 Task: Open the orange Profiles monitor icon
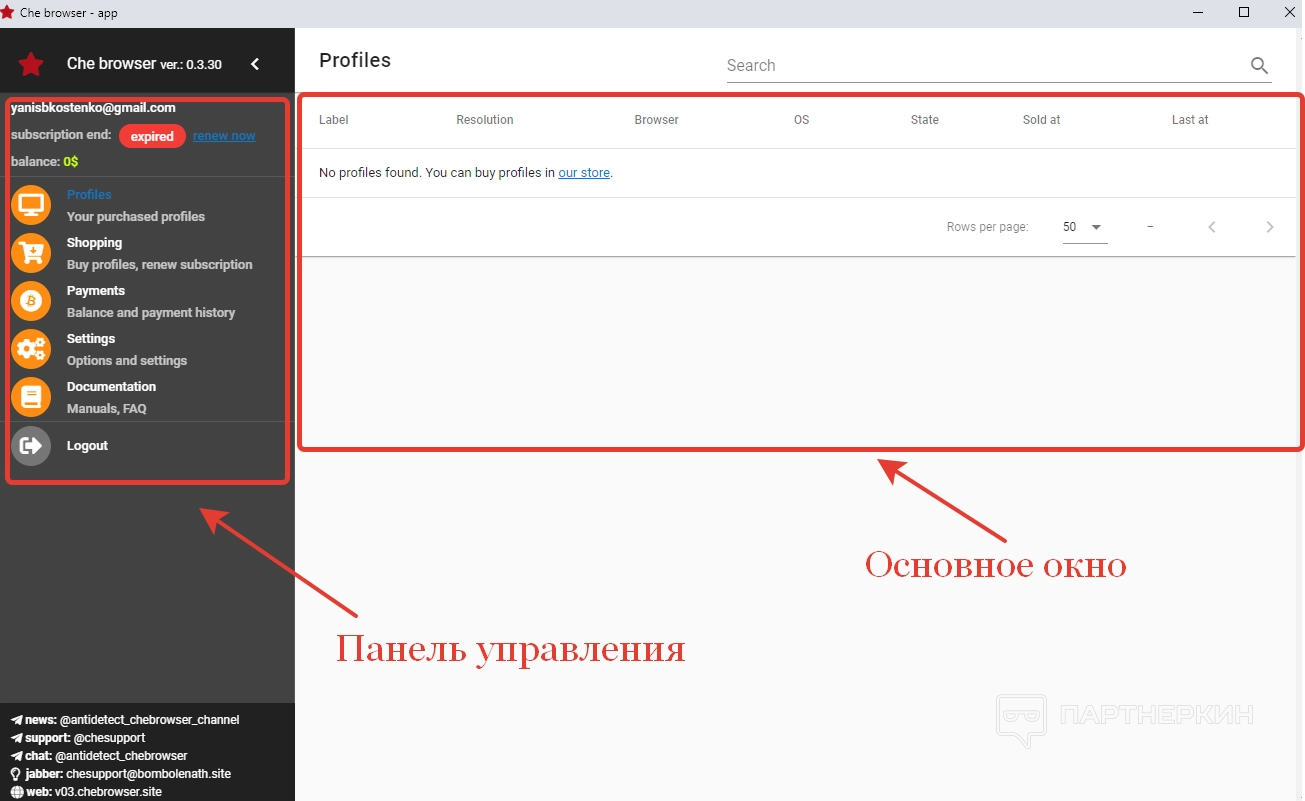(x=31, y=205)
